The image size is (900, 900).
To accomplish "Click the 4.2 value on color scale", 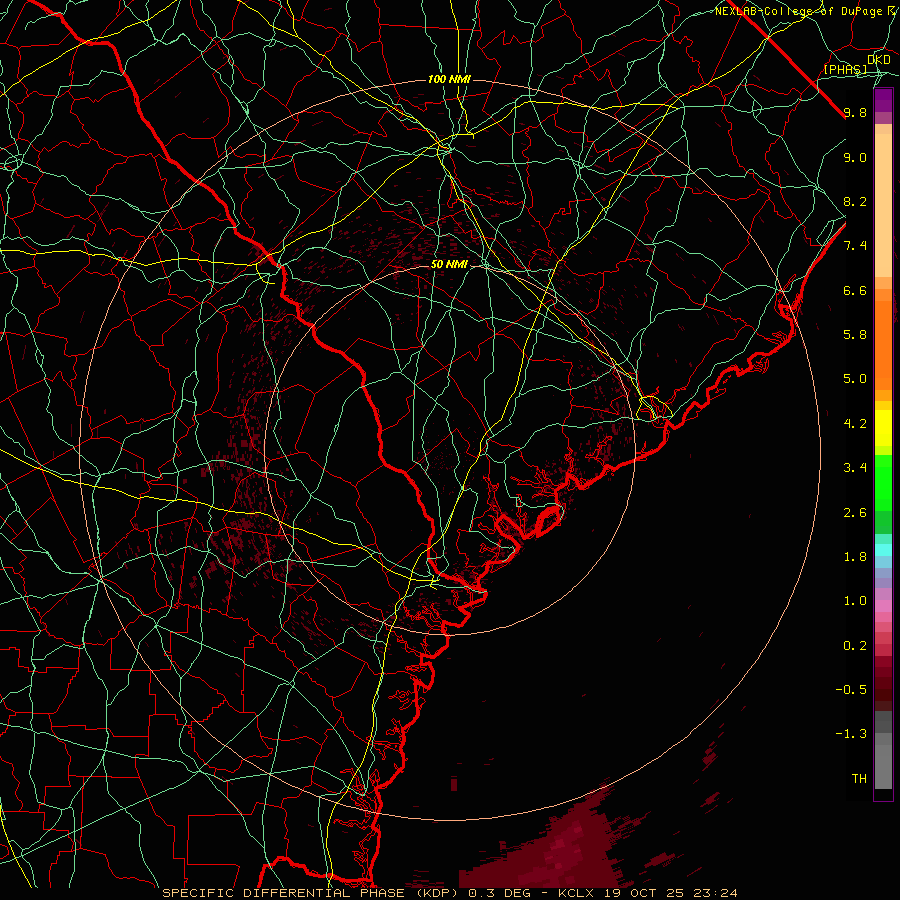I will click(855, 424).
